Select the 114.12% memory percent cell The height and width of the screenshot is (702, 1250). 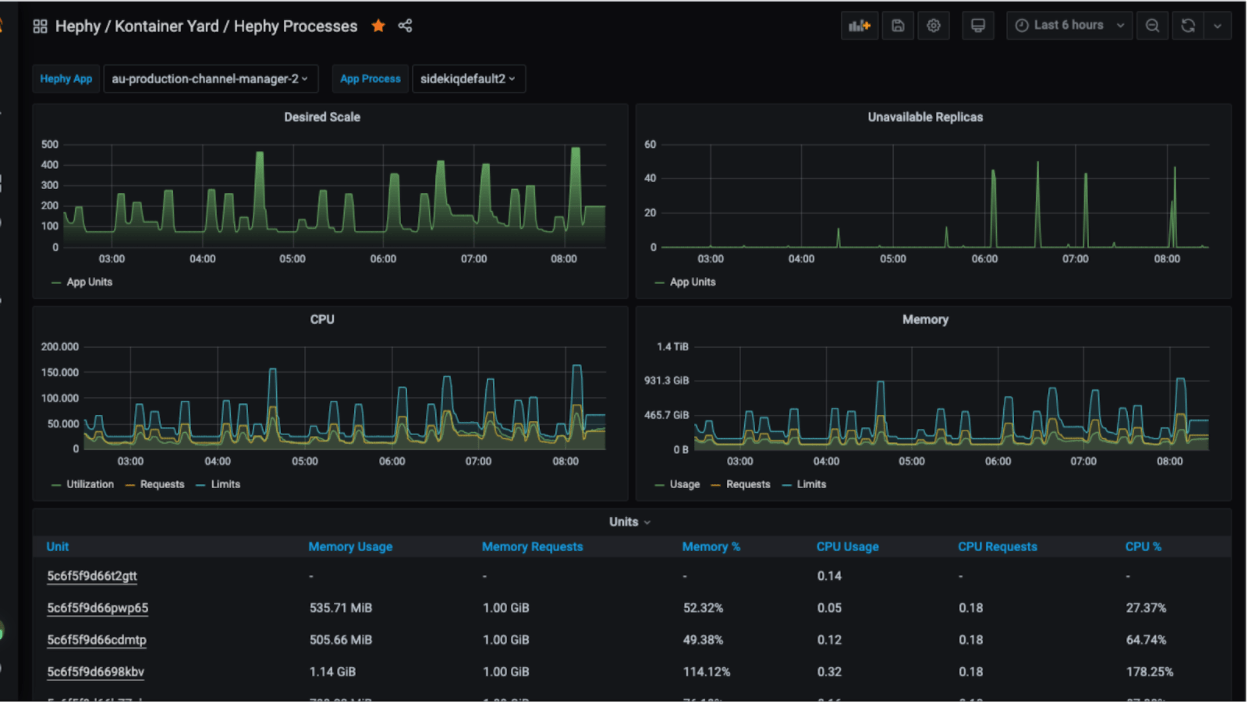pos(707,672)
